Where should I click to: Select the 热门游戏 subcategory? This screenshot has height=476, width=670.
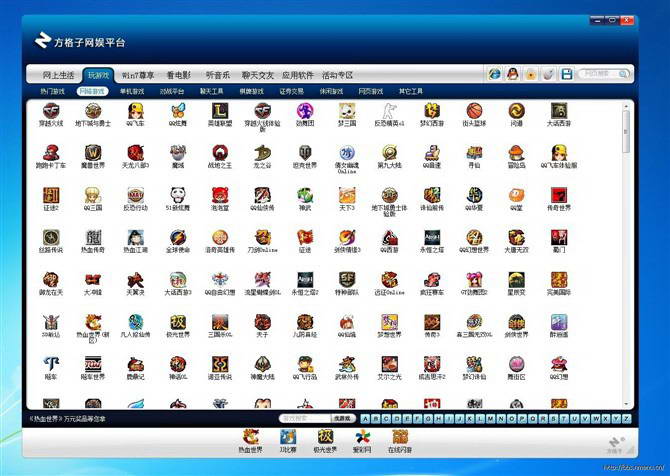[x=53, y=91]
